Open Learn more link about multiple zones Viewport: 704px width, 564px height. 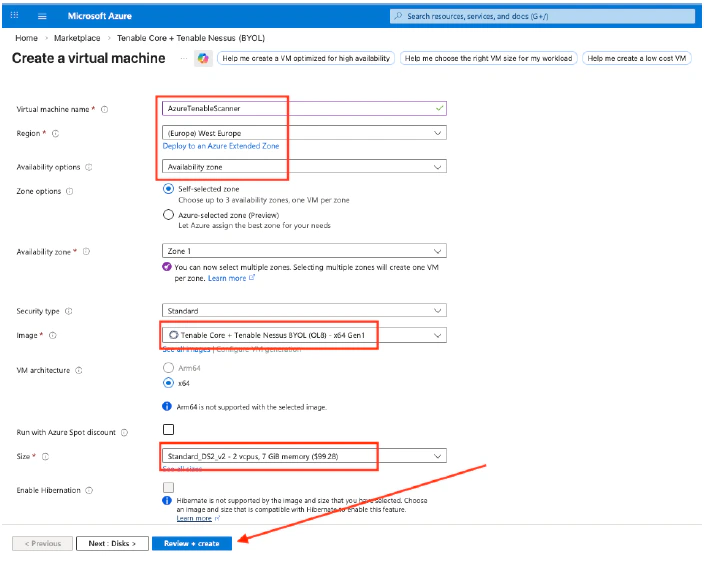click(227, 278)
